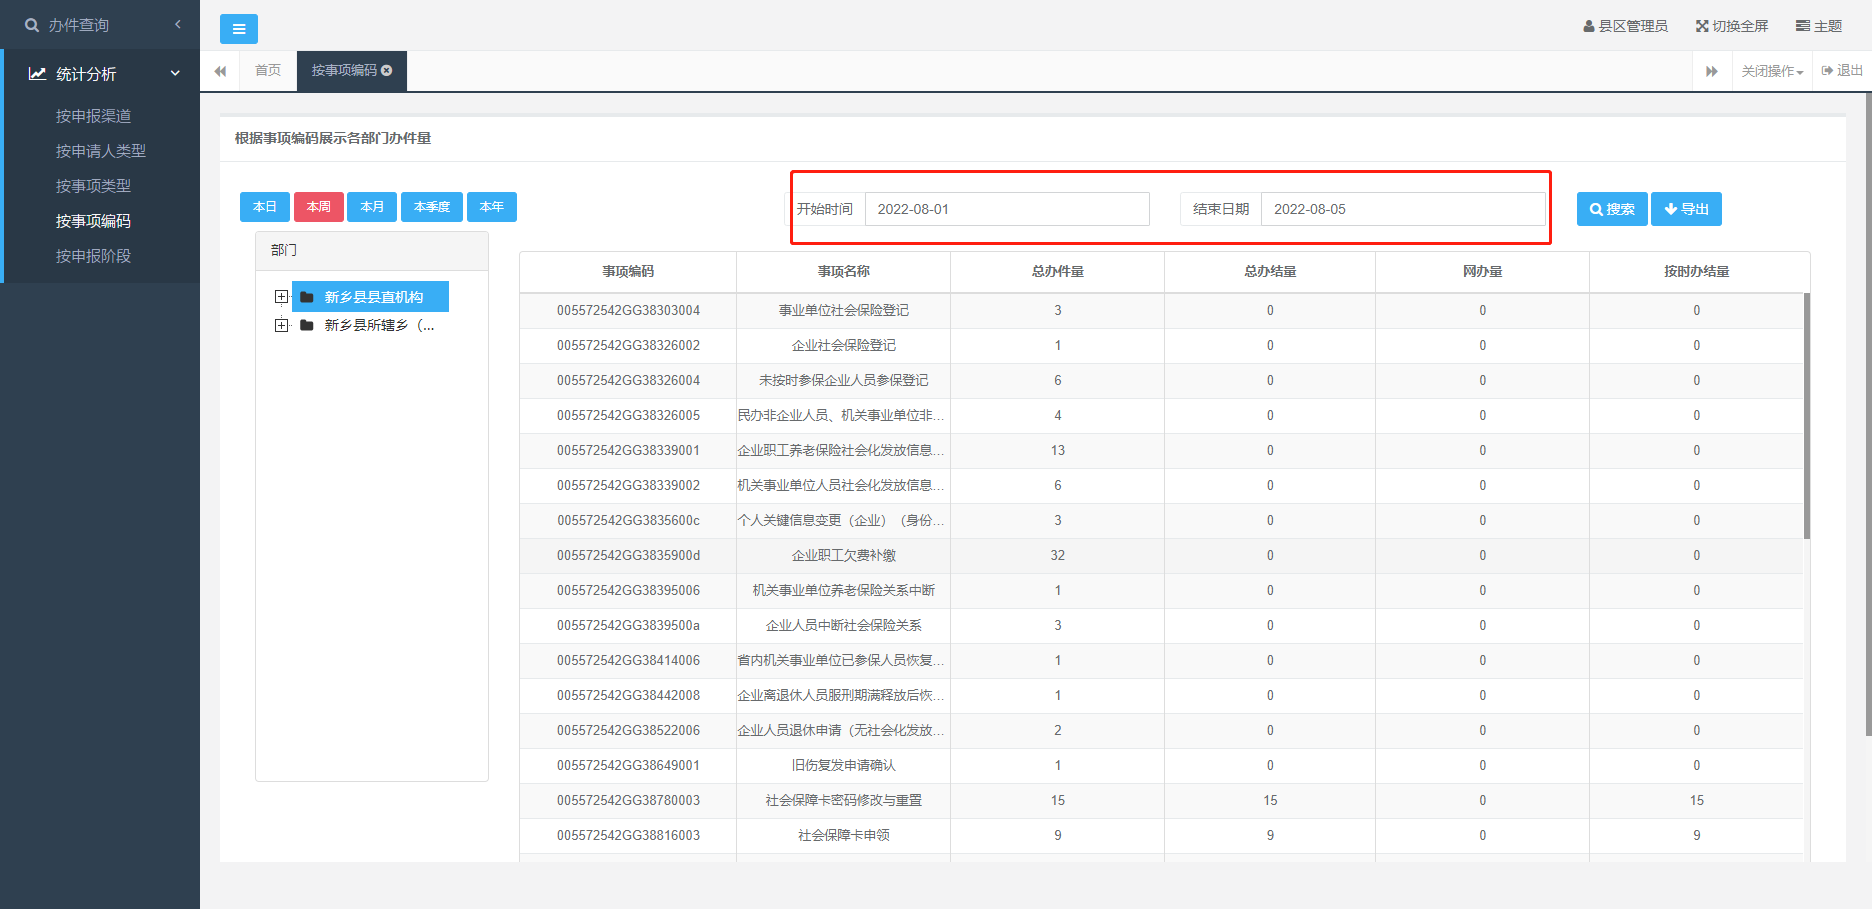Click the hamburger menu toggle button
The height and width of the screenshot is (909, 1872).
click(x=238, y=29)
